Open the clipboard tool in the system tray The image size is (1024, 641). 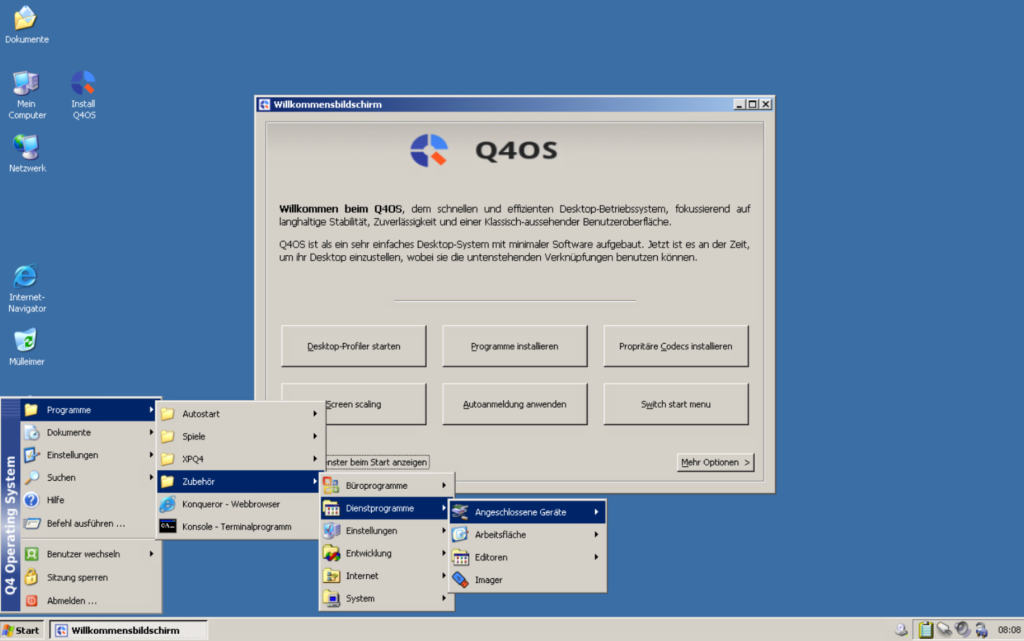click(926, 628)
